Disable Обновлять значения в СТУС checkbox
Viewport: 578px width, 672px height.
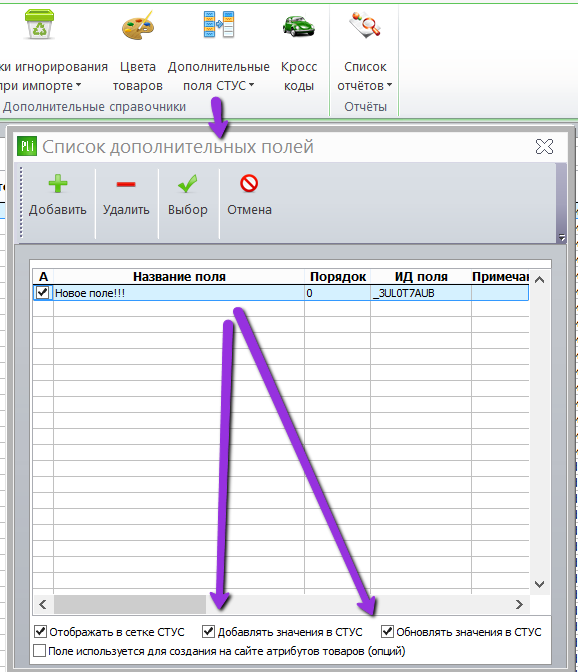coord(387,631)
